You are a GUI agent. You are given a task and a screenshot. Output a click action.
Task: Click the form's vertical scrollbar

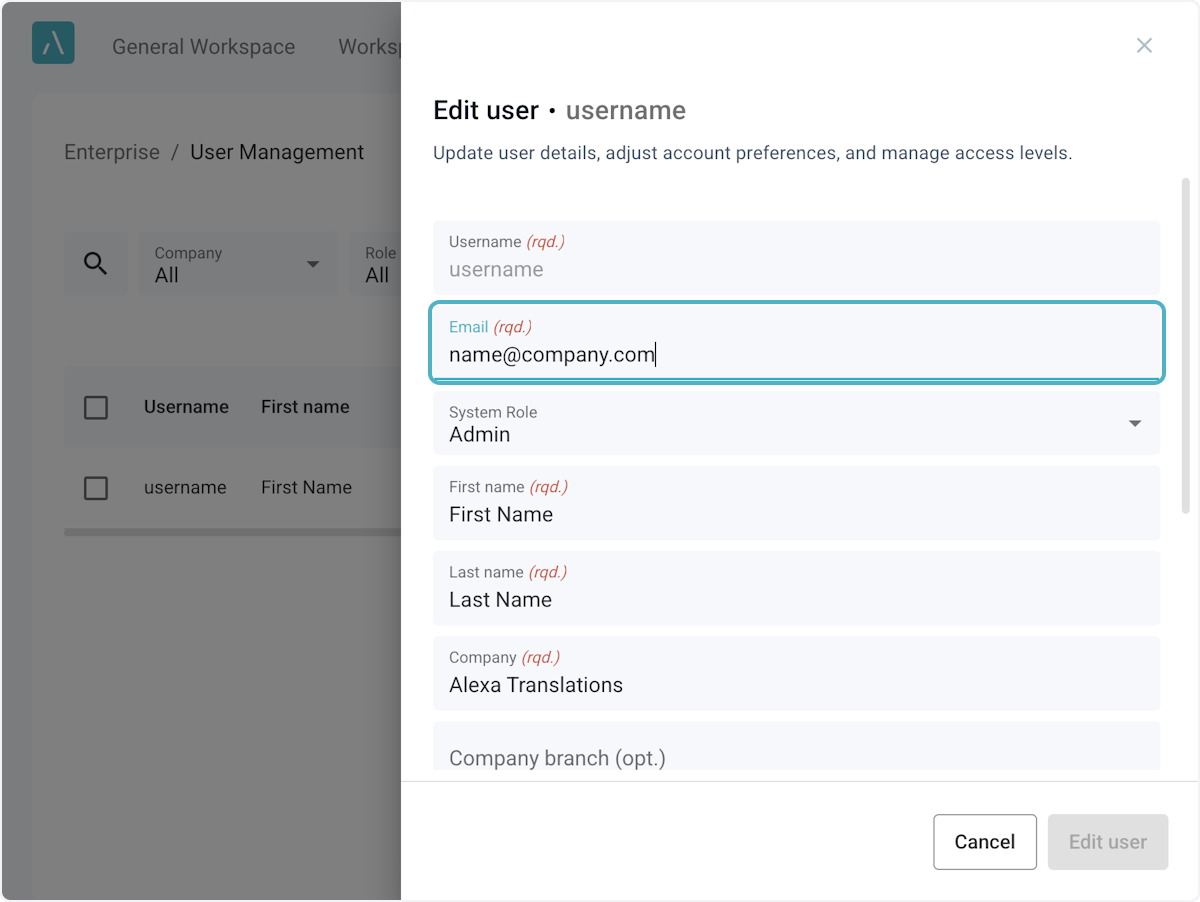(x=1186, y=345)
